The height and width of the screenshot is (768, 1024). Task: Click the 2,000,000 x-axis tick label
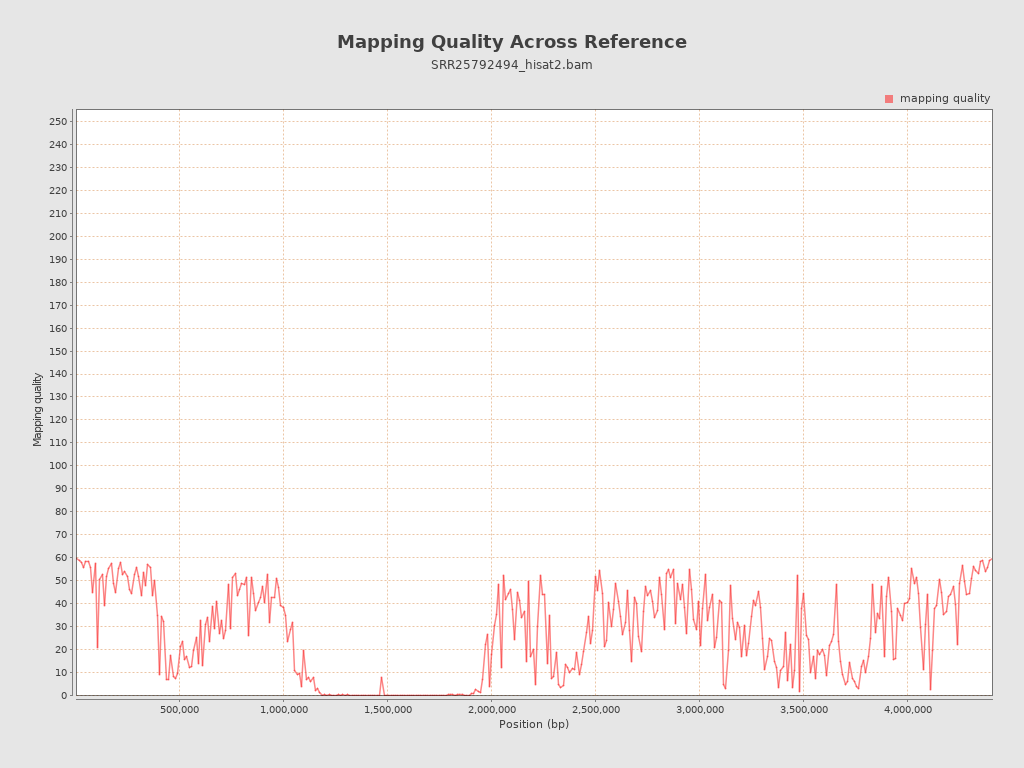tap(492, 710)
